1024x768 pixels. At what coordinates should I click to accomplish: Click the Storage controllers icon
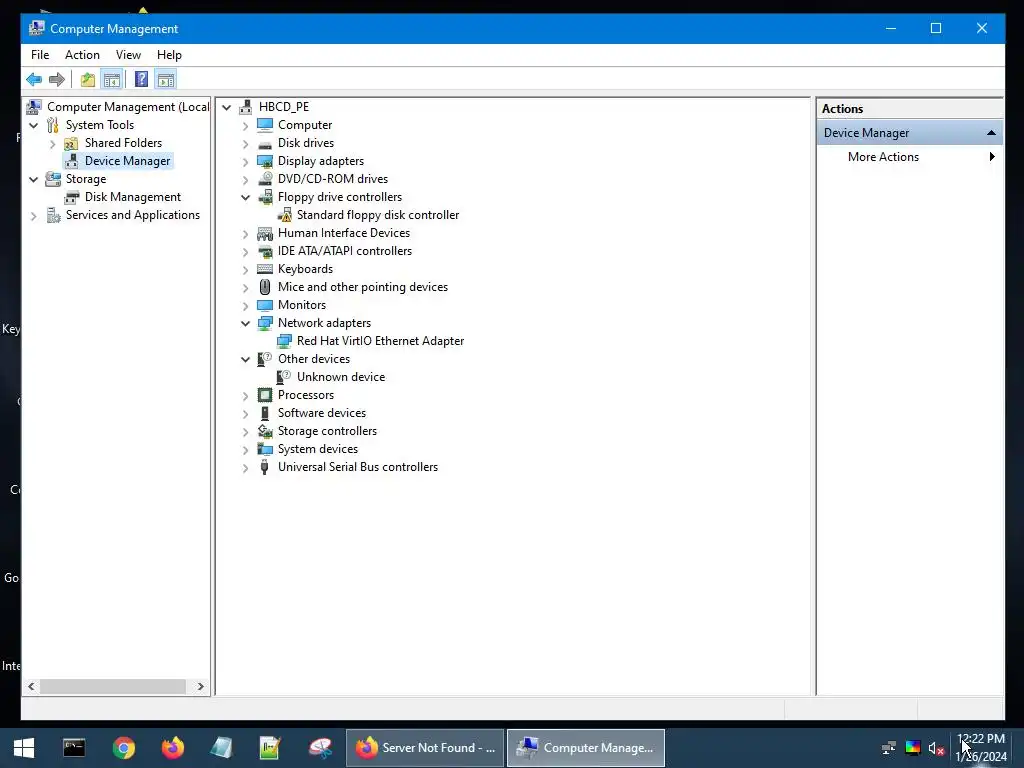click(x=264, y=431)
